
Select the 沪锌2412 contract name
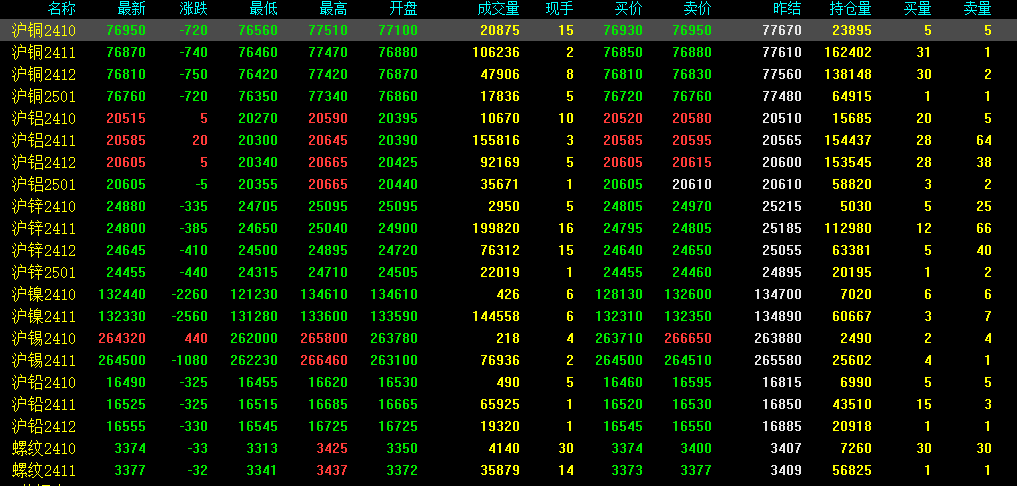(x=43, y=250)
